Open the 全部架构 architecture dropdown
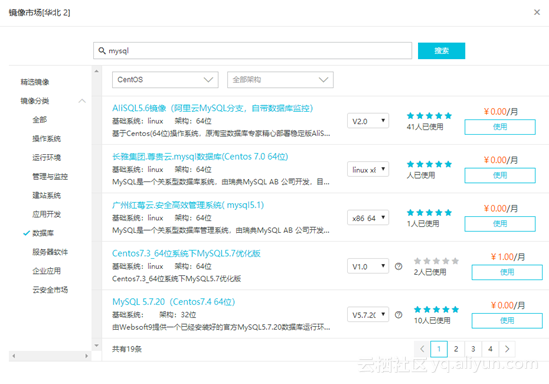Viewport: 549px width, 384px height. 280,80
